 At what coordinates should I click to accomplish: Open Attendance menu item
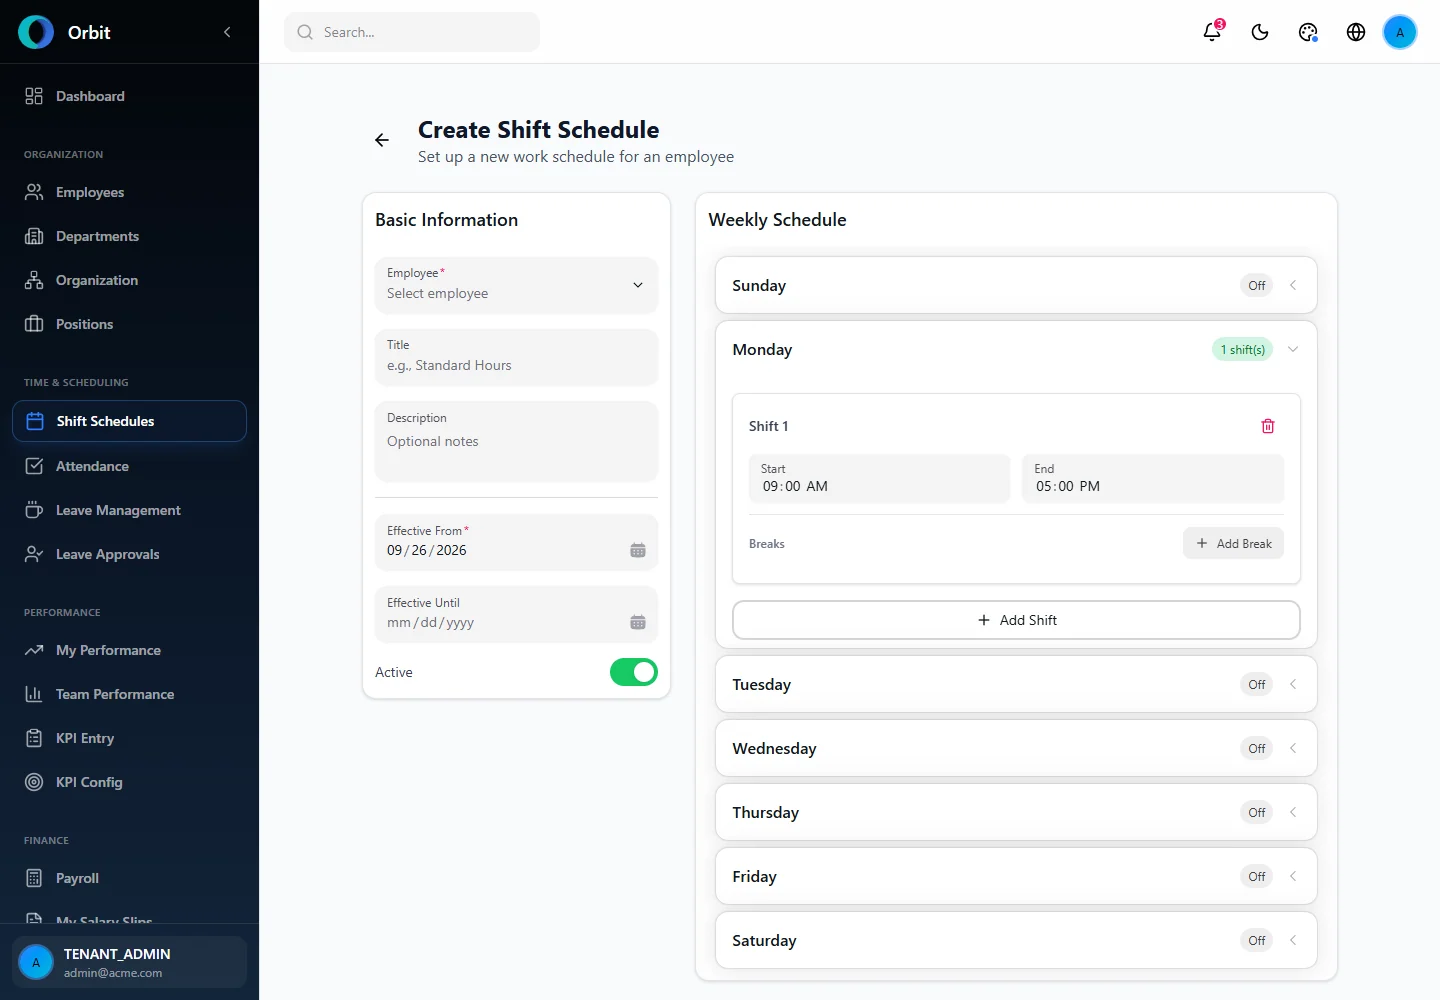(129, 466)
